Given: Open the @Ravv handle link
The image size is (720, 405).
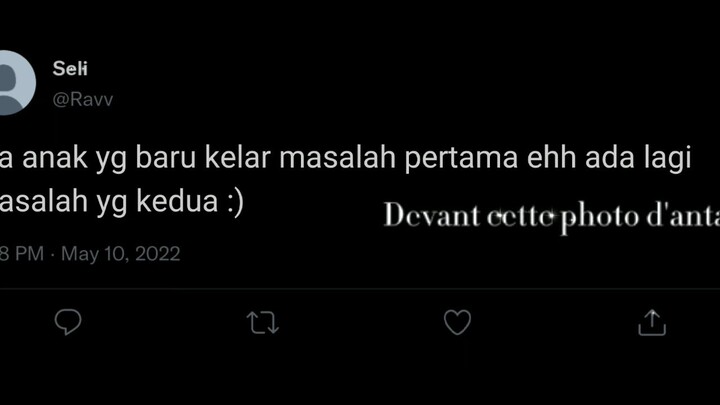Looking at the screenshot, I should 83,99.
